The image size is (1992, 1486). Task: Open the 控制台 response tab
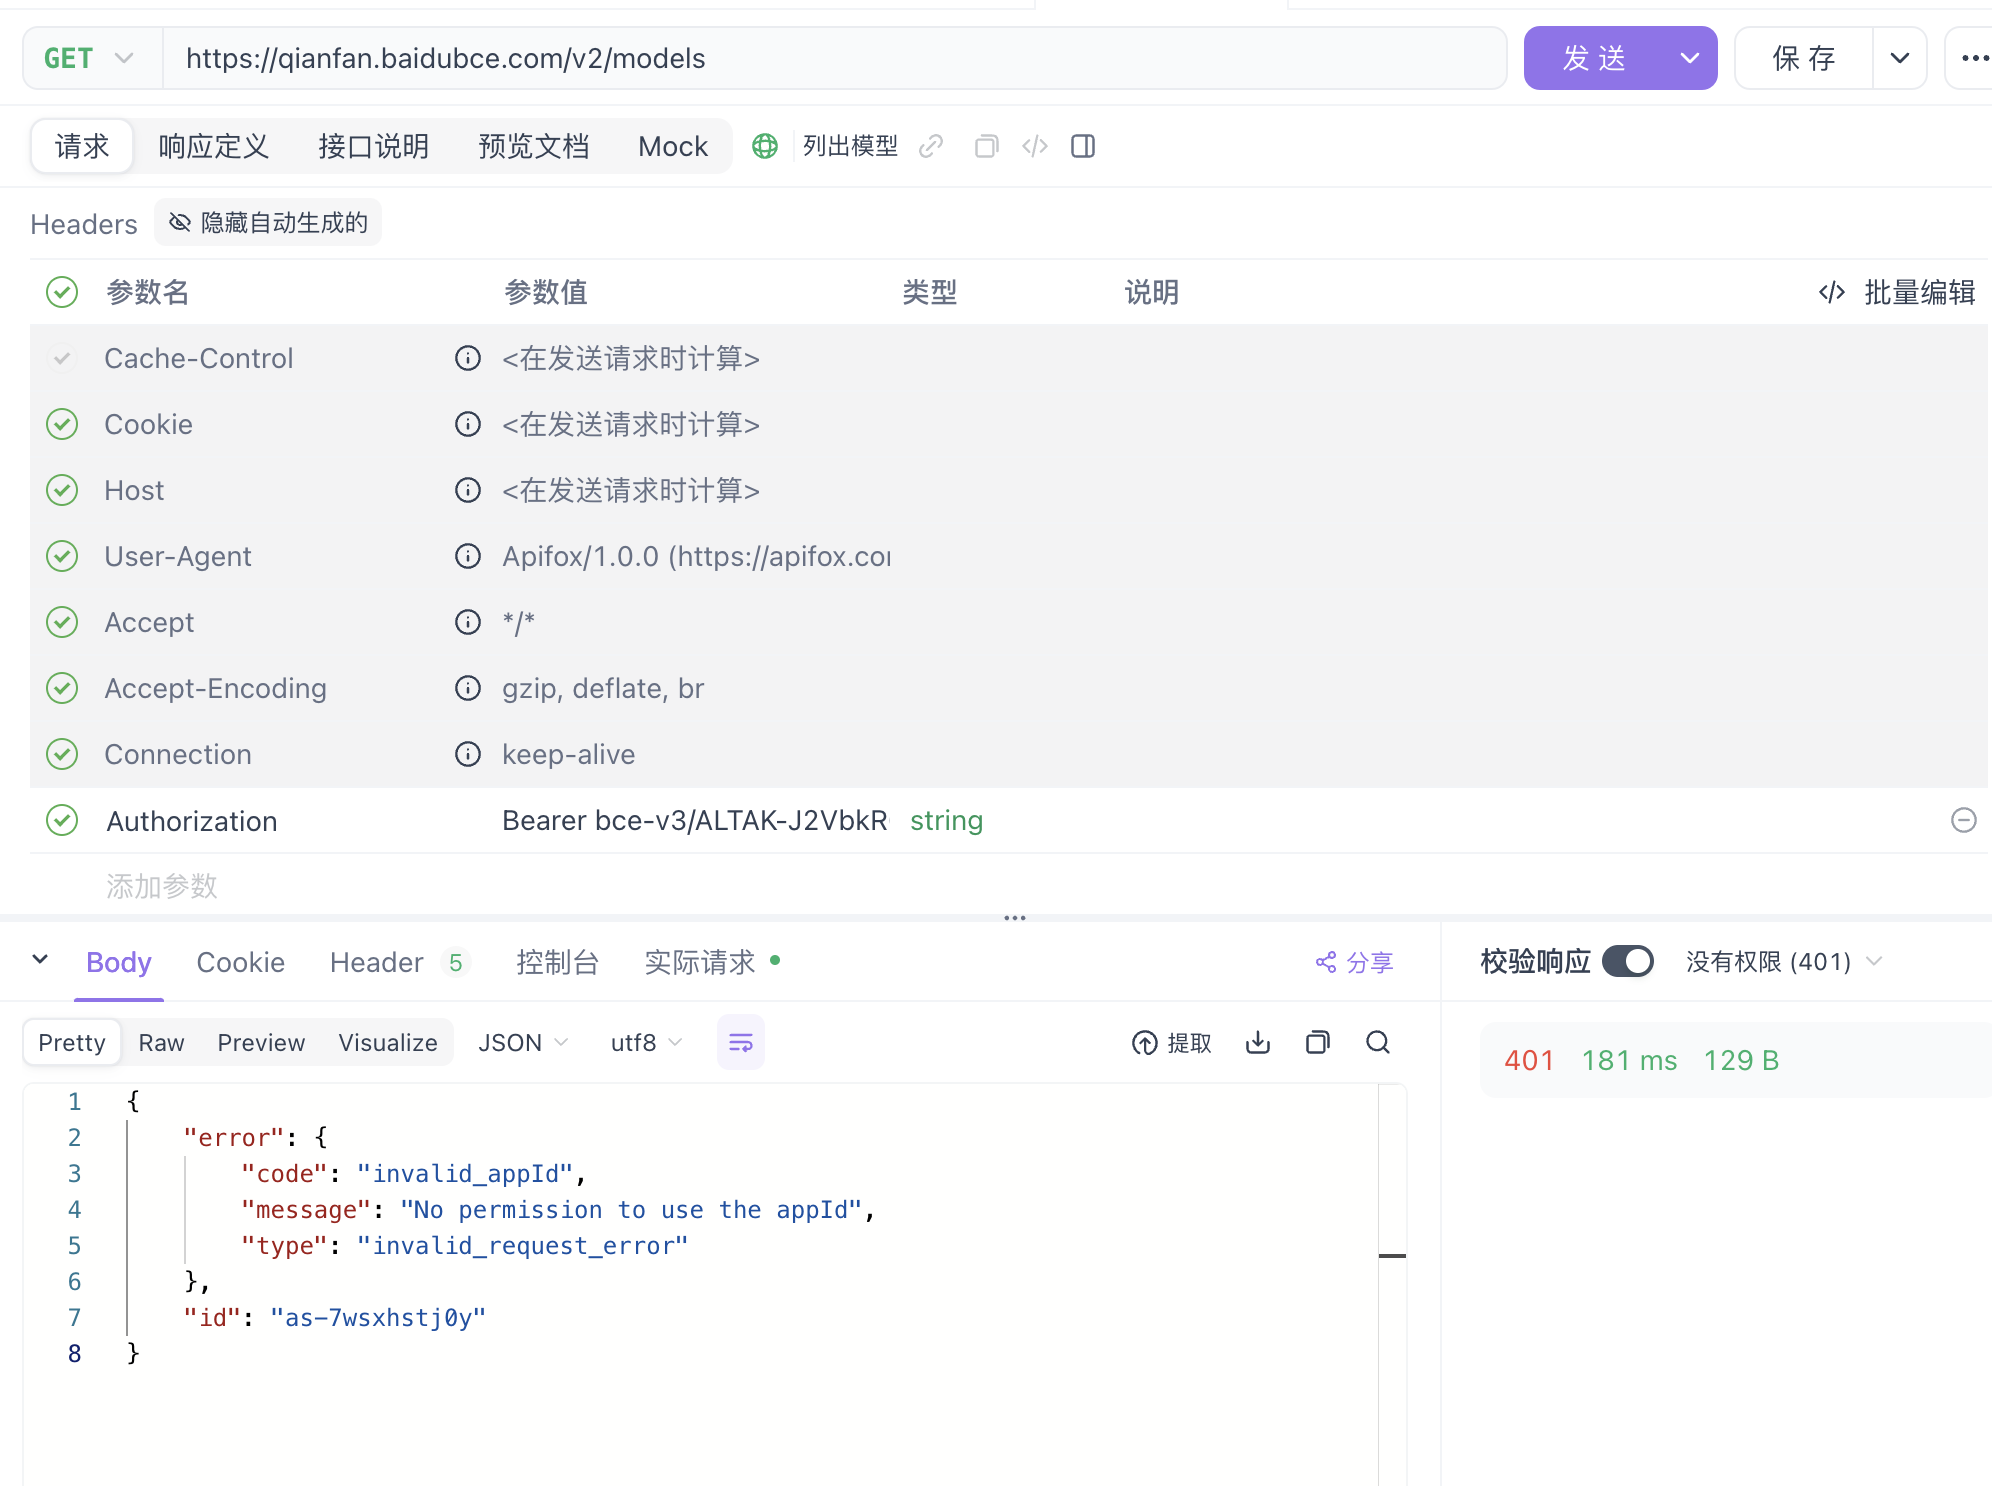click(557, 962)
